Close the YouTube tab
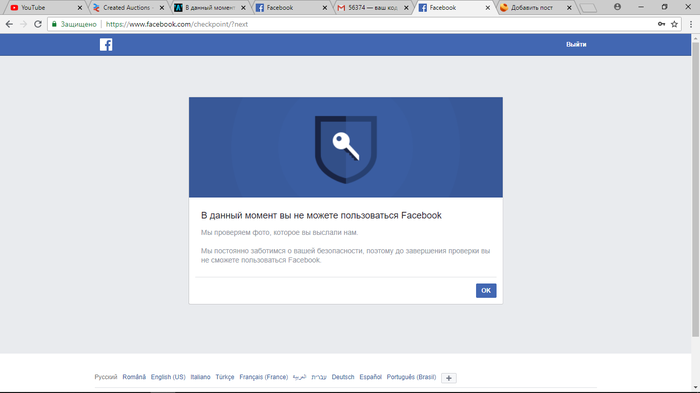The image size is (700, 393). (x=80, y=8)
